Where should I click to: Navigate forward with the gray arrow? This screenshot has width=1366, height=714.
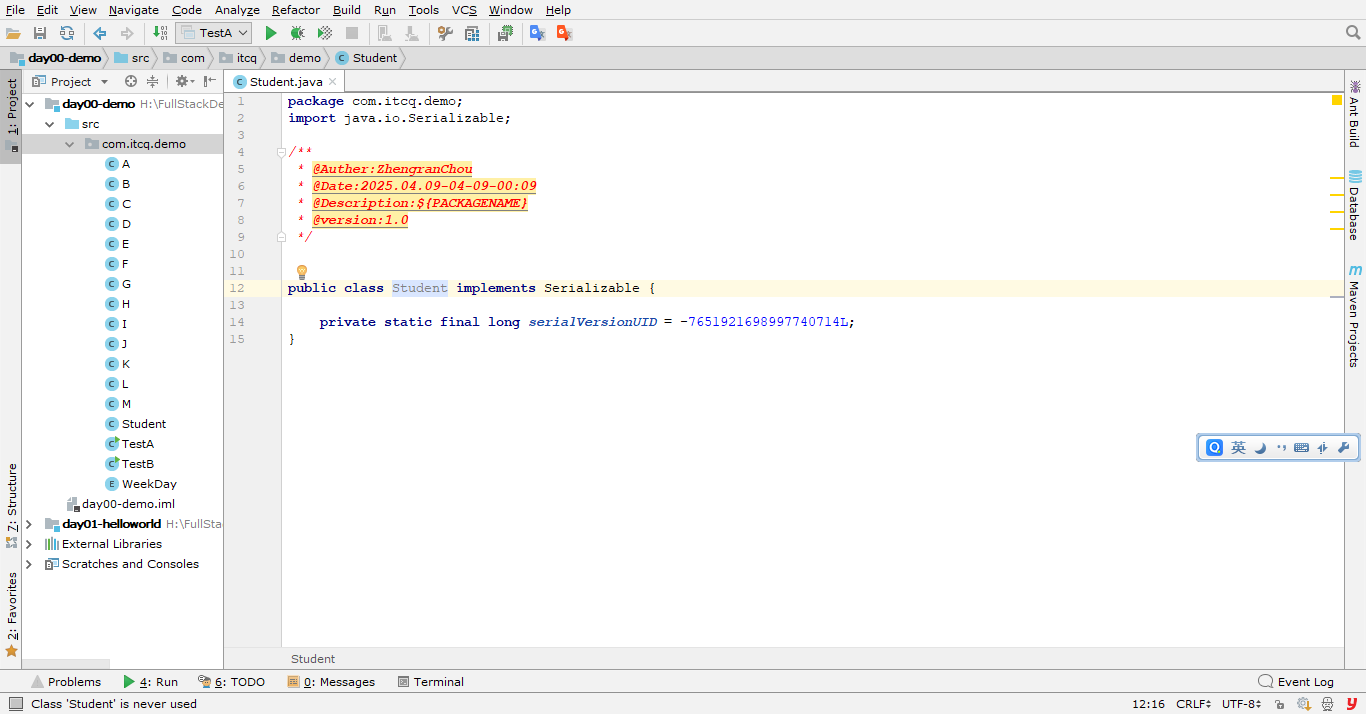coord(126,33)
